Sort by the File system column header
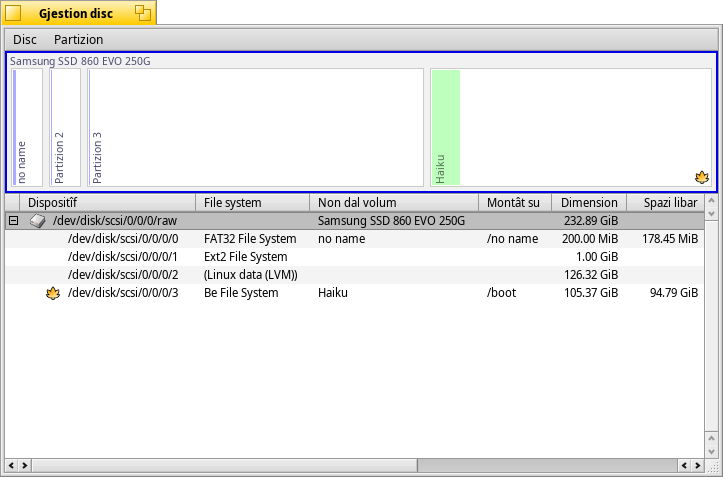This screenshot has width=723, height=477. pyautogui.click(x=253, y=203)
